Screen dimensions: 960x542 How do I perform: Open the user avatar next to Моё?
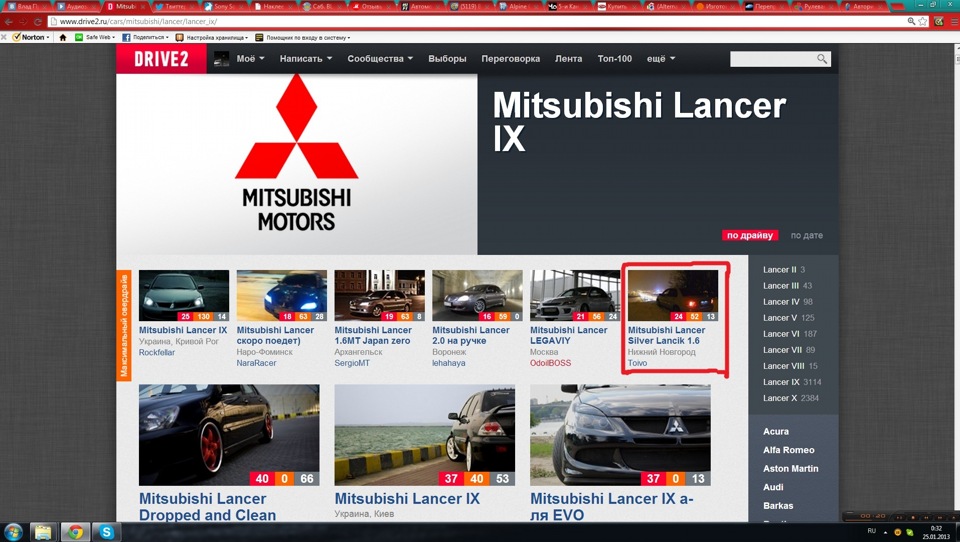tap(221, 59)
